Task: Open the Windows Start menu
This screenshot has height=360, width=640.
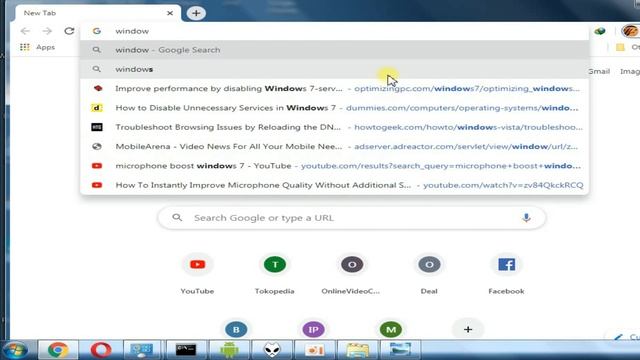Action: 15,350
